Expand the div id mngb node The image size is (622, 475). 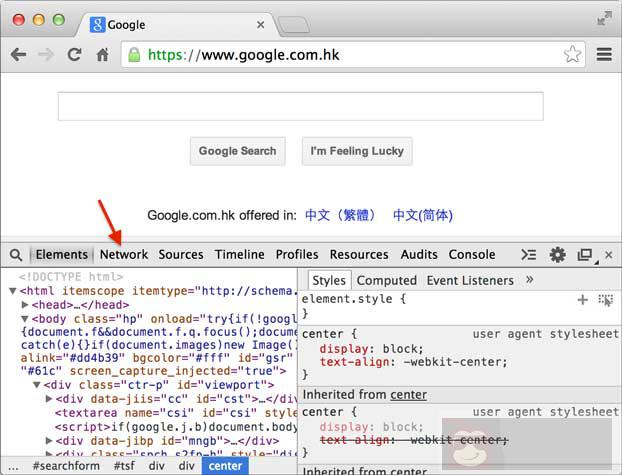pos(49,440)
